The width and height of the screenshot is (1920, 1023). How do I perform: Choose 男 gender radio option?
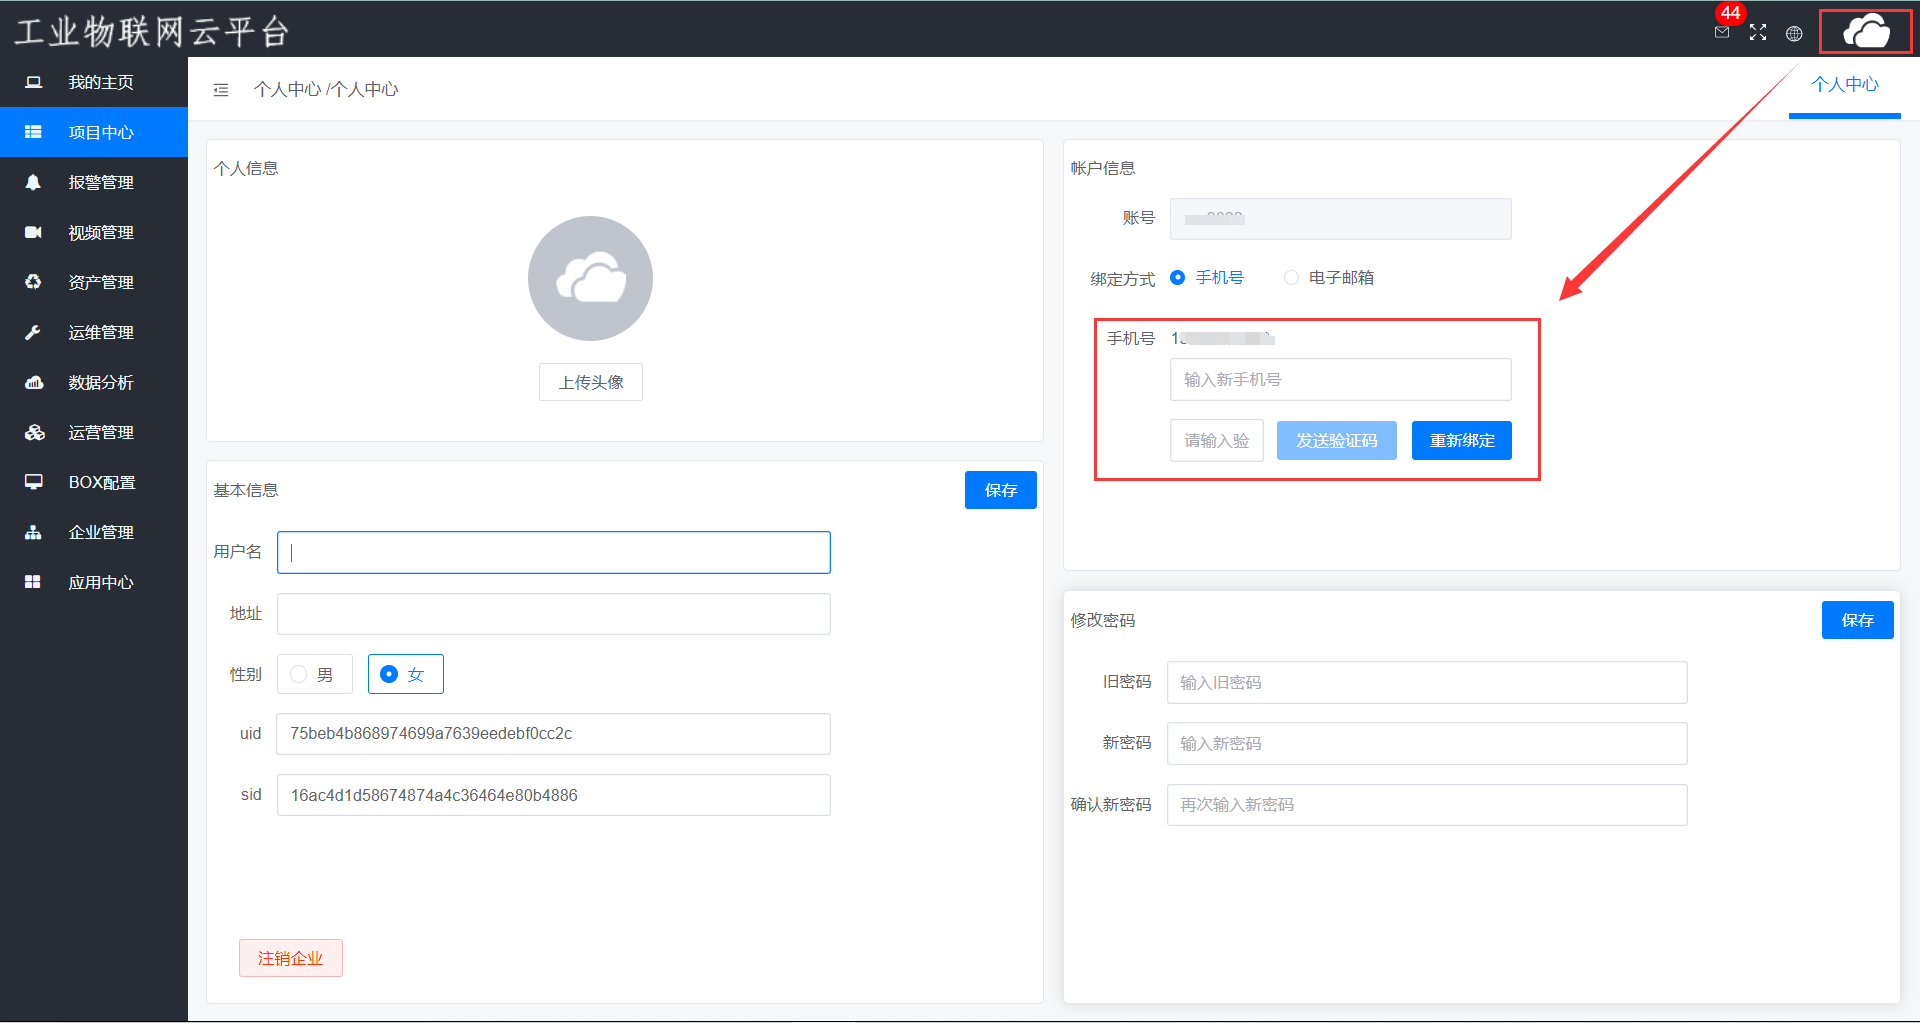[299, 675]
